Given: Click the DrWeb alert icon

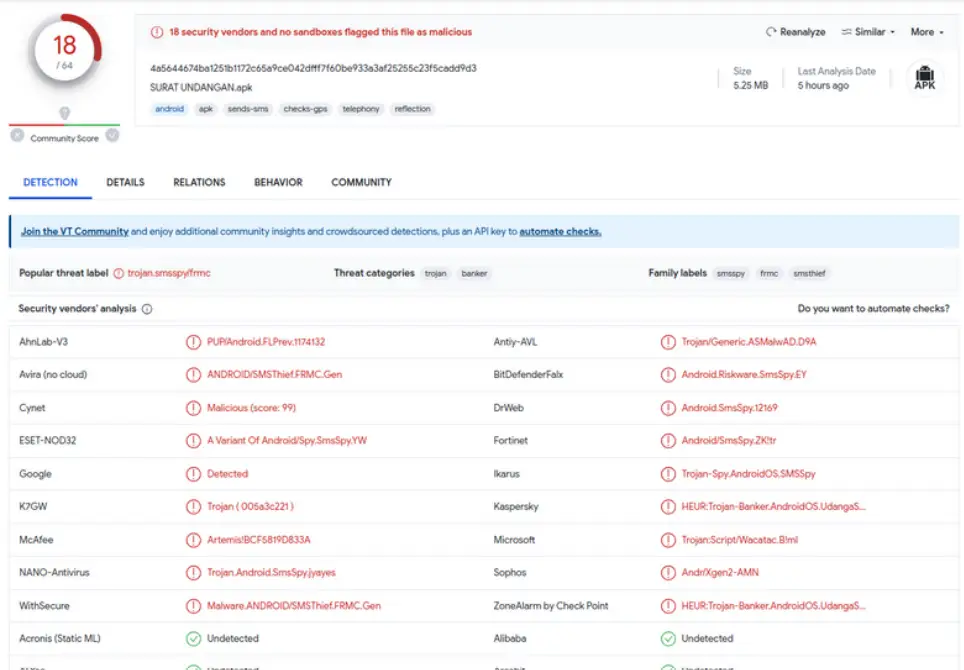Looking at the screenshot, I should tap(668, 408).
